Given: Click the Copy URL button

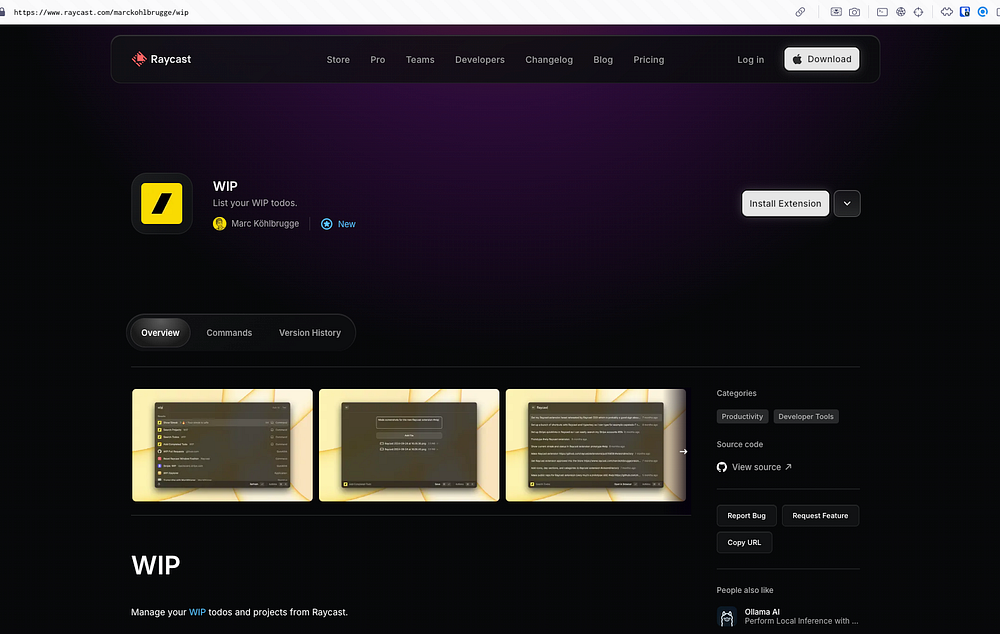Looking at the screenshot, I should (x=744, y=542).
